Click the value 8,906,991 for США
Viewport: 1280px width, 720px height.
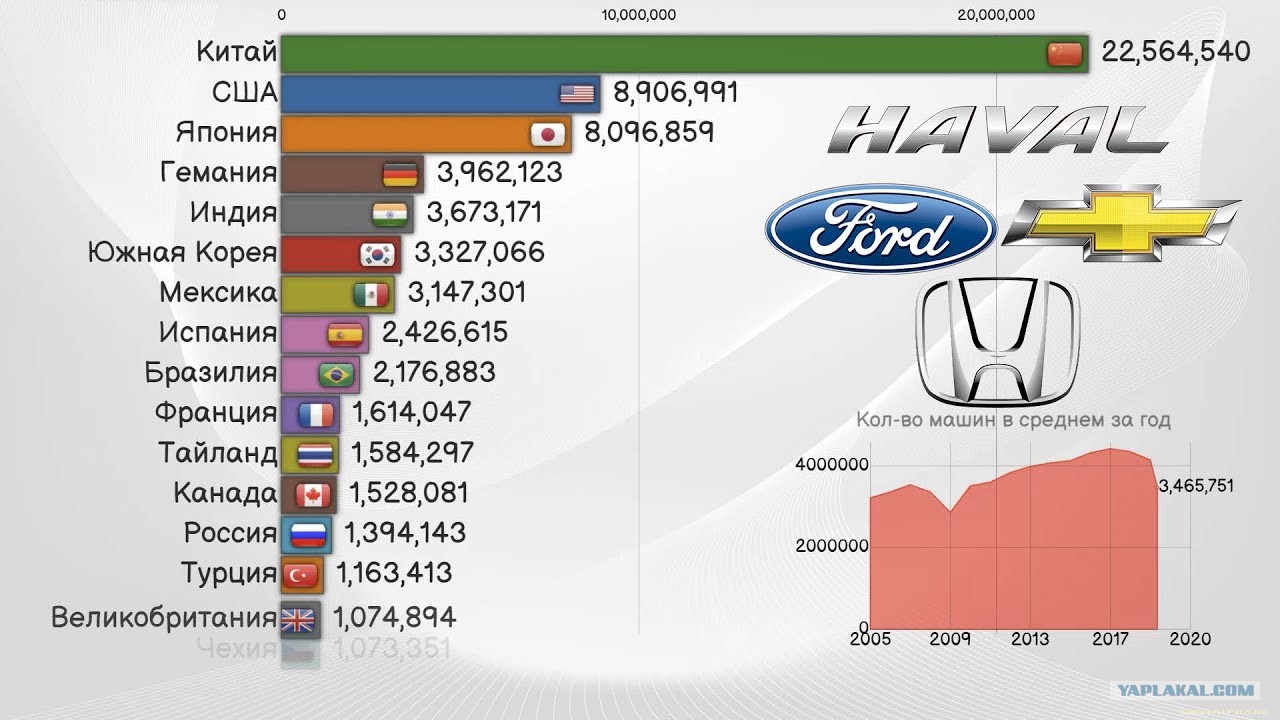tap(676, 92)
